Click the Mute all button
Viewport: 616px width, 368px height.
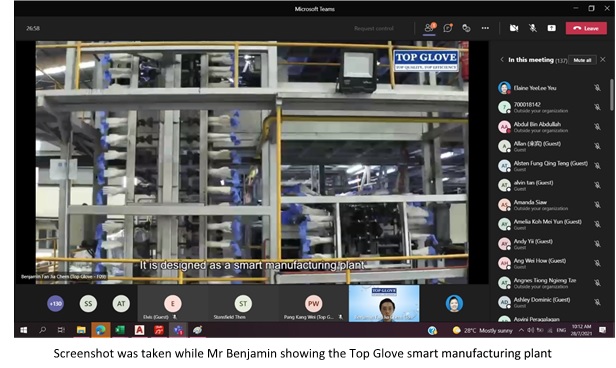click(582, 60)
